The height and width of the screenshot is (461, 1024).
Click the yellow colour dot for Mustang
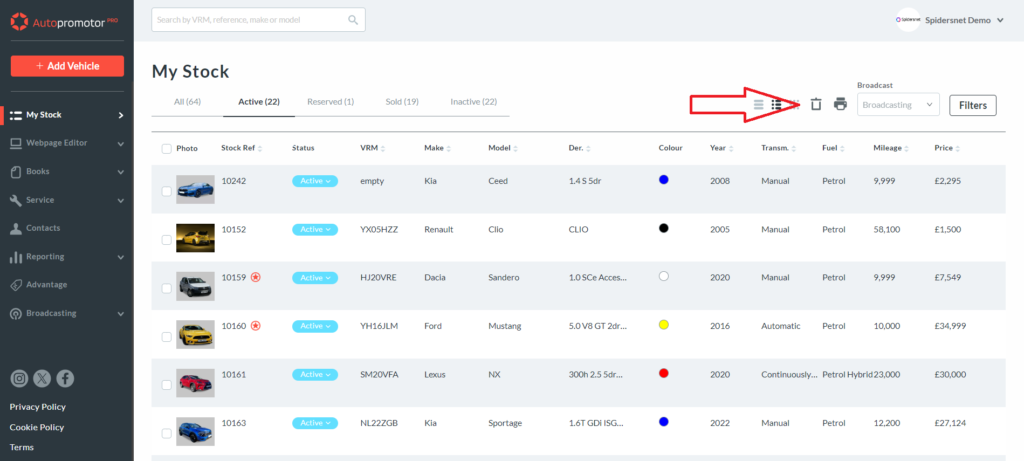[664, 325]
